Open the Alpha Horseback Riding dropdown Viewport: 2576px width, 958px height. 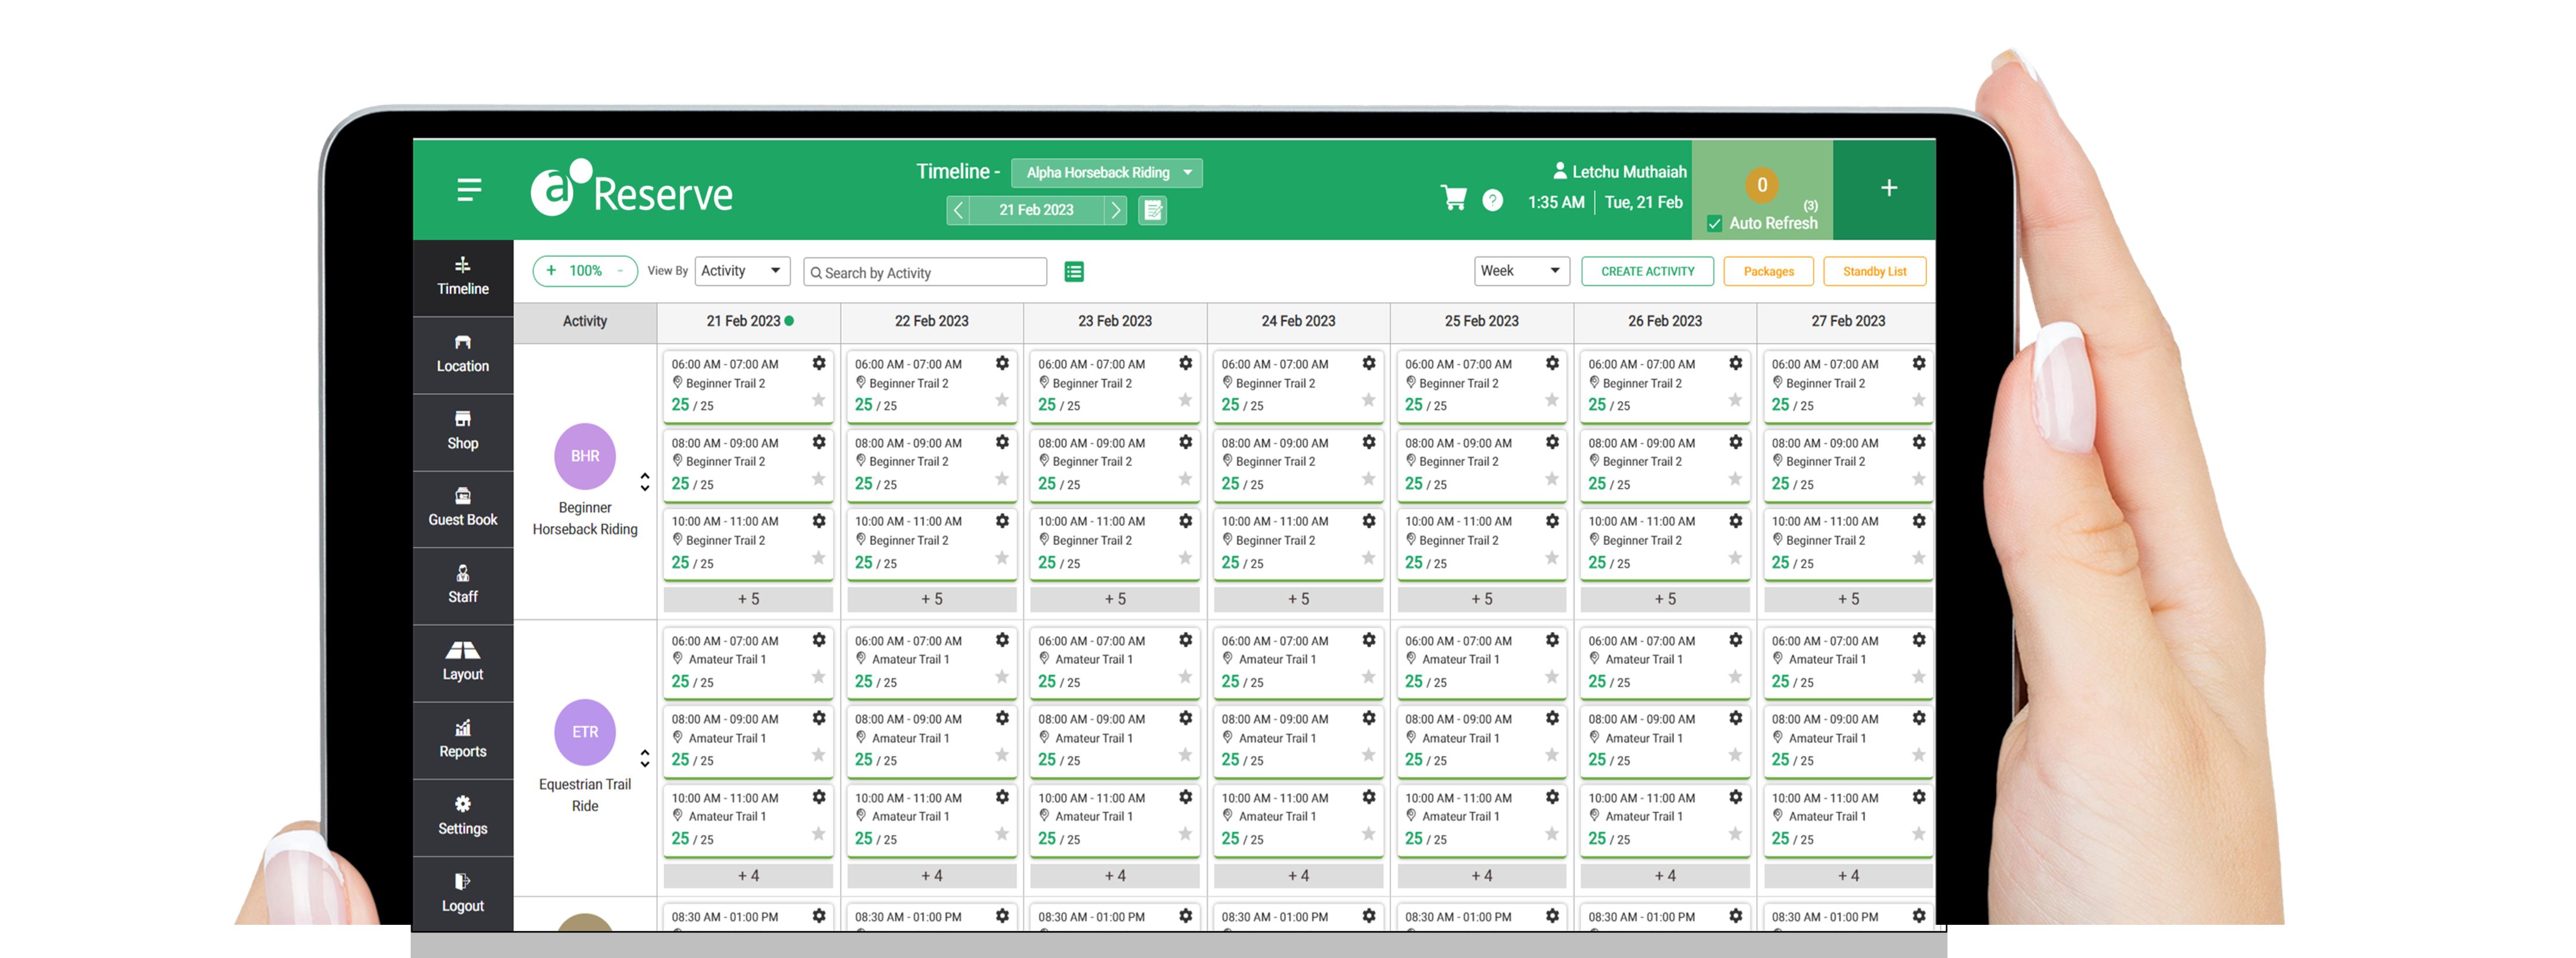[1106, 173]
